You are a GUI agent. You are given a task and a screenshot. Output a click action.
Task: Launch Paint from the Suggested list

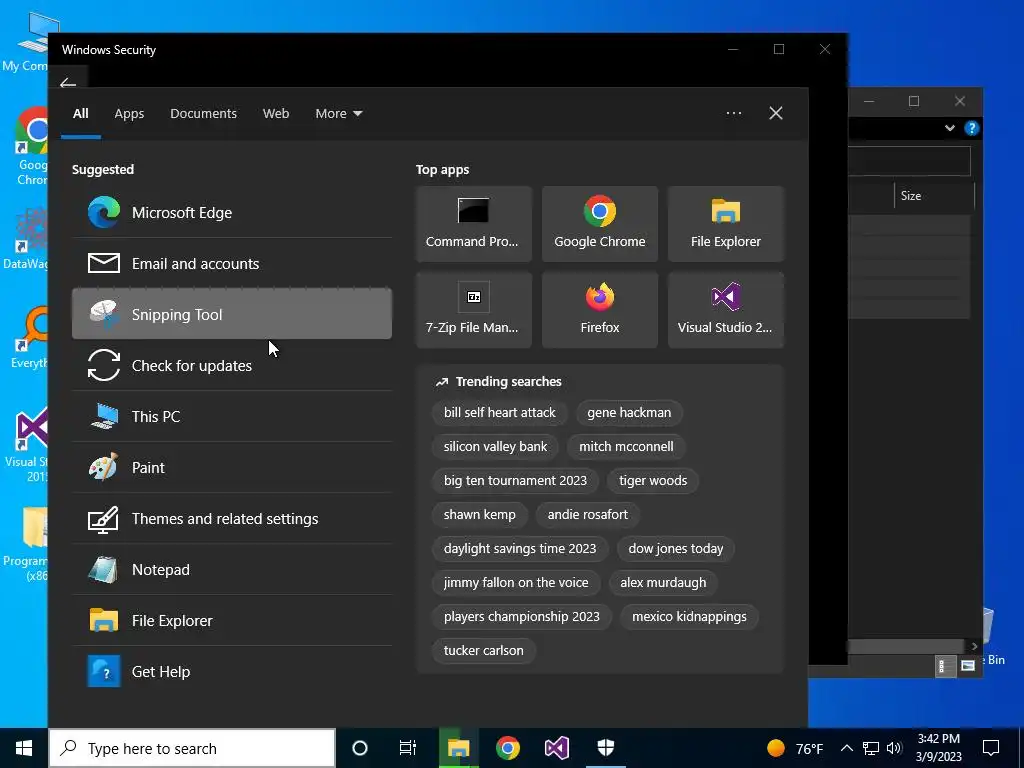(232, 467)
